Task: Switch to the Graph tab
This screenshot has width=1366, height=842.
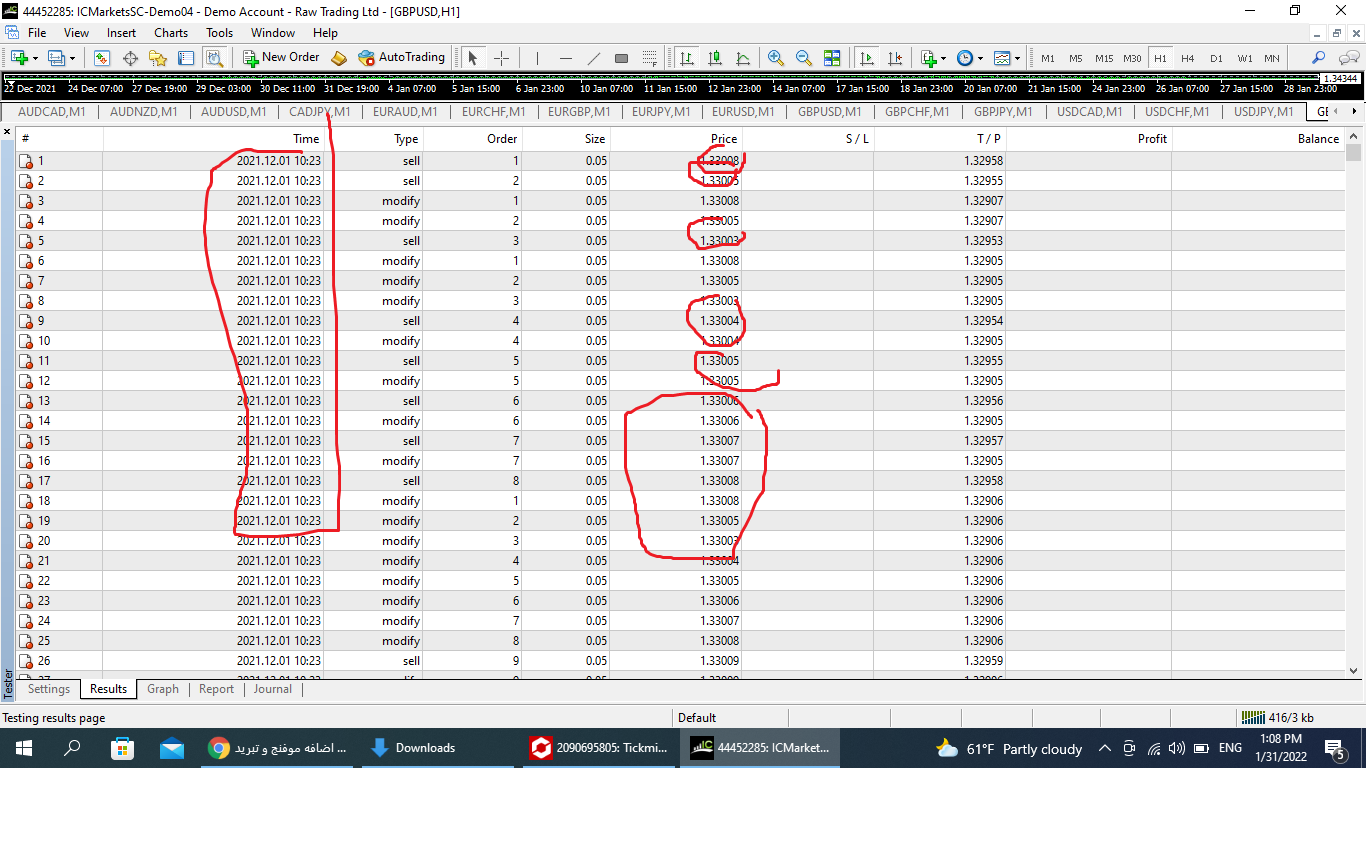Action: [x=162, y=689]
